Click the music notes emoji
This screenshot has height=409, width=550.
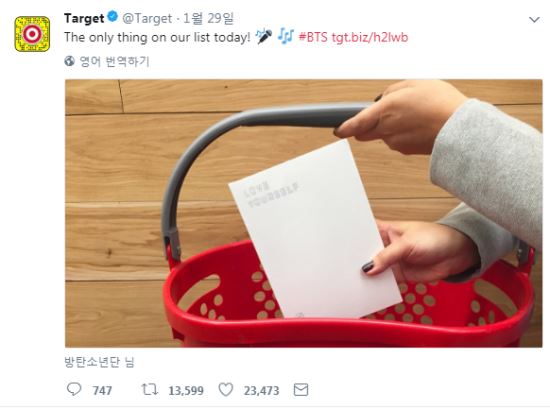[286, 36]
